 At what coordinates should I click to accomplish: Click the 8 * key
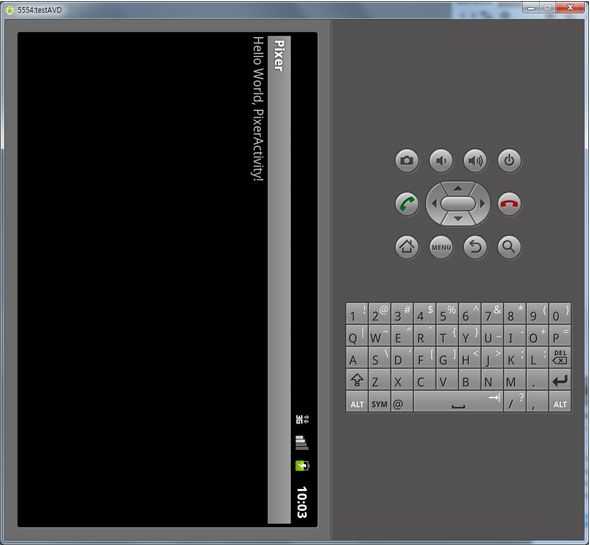point(515,313)
